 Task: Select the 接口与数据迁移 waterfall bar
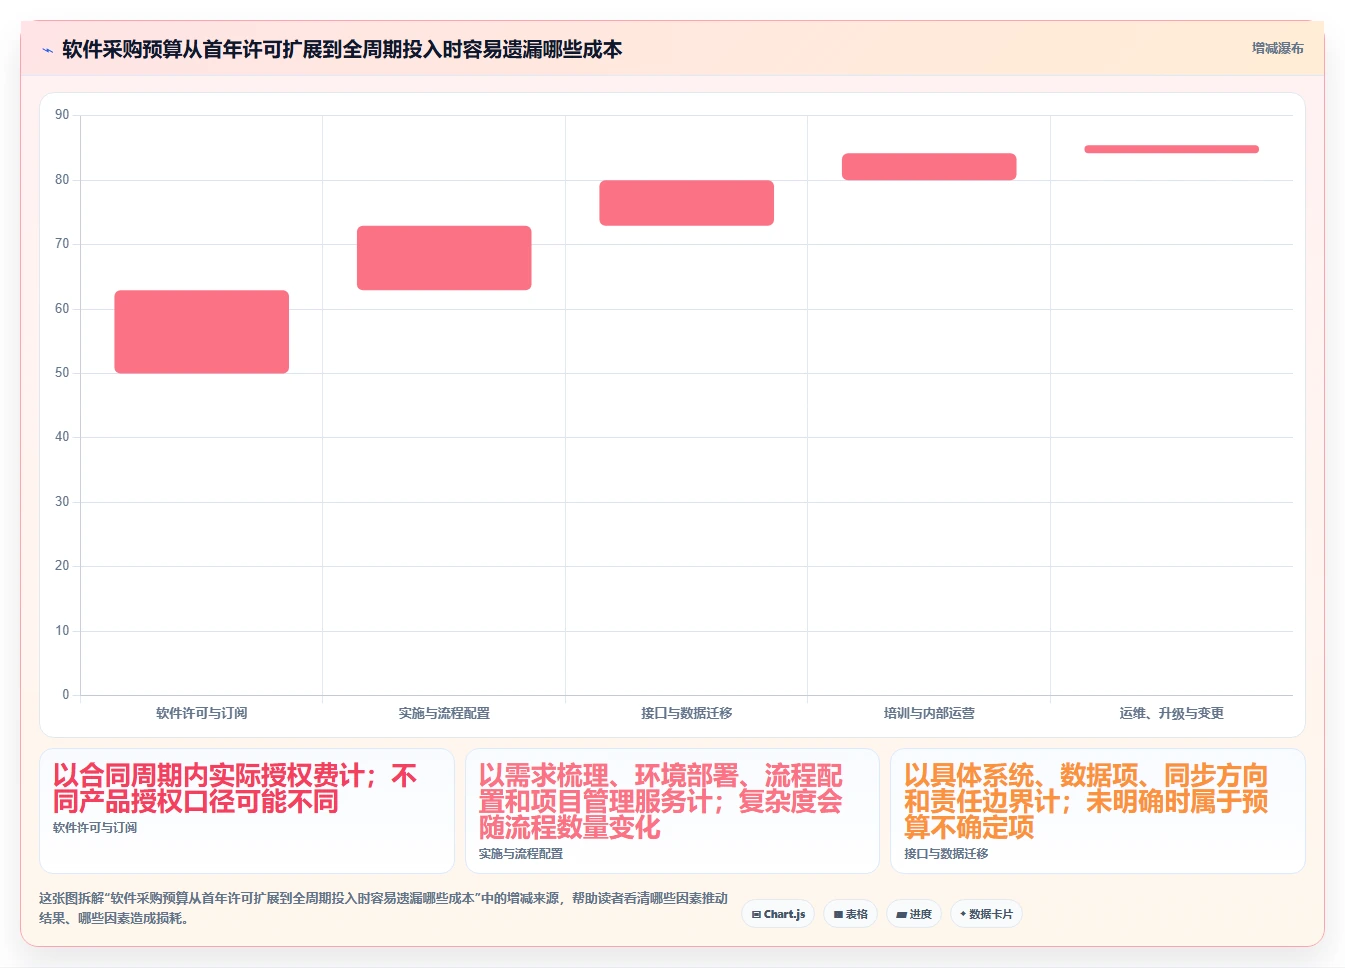tap(687, 203)
